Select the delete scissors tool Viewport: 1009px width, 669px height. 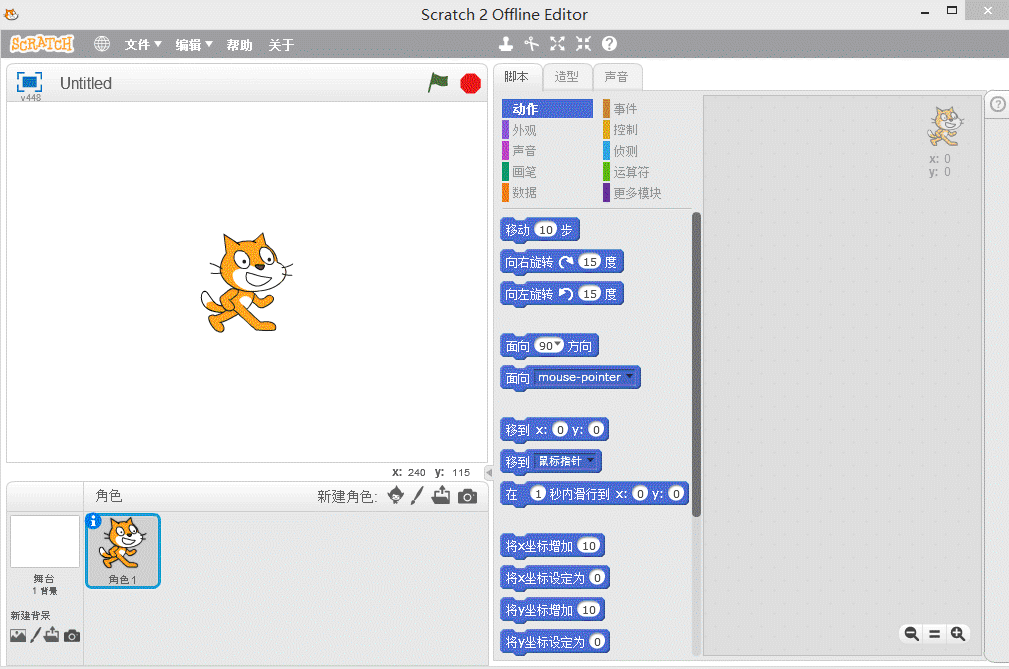[532, 44]
